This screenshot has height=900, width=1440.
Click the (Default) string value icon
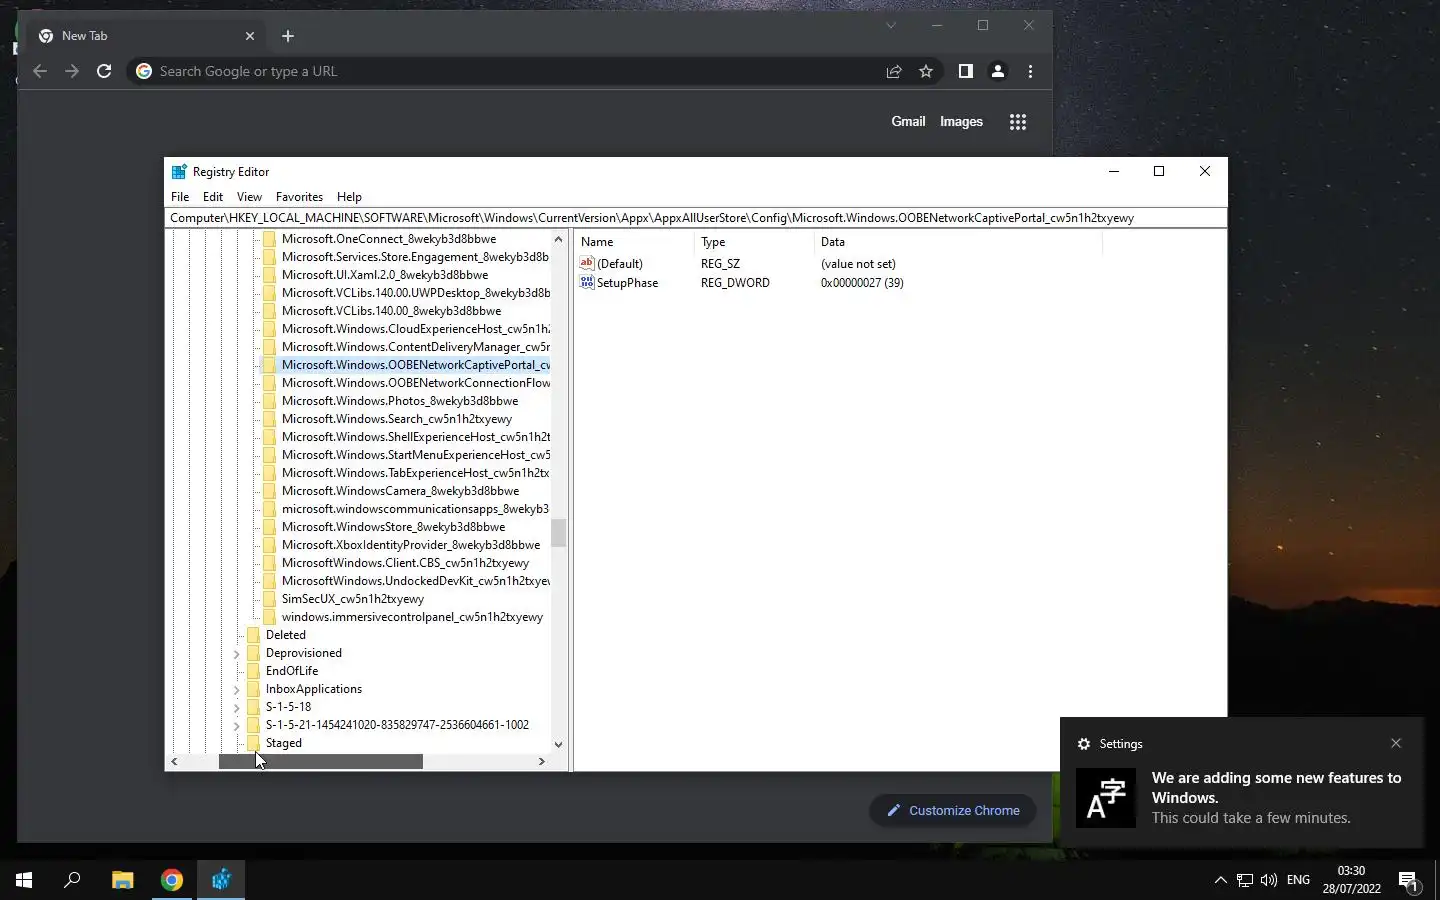click(587, 264)
